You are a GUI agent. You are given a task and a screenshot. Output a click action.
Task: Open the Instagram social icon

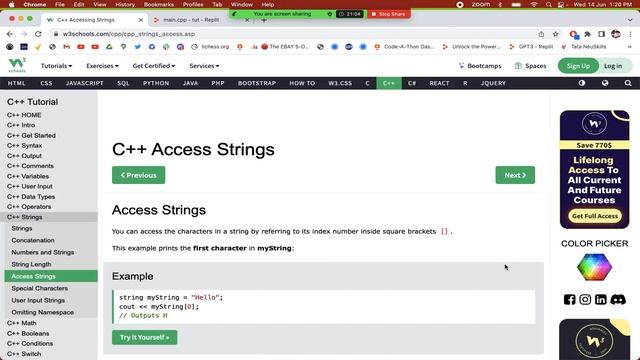pos(585,300)
